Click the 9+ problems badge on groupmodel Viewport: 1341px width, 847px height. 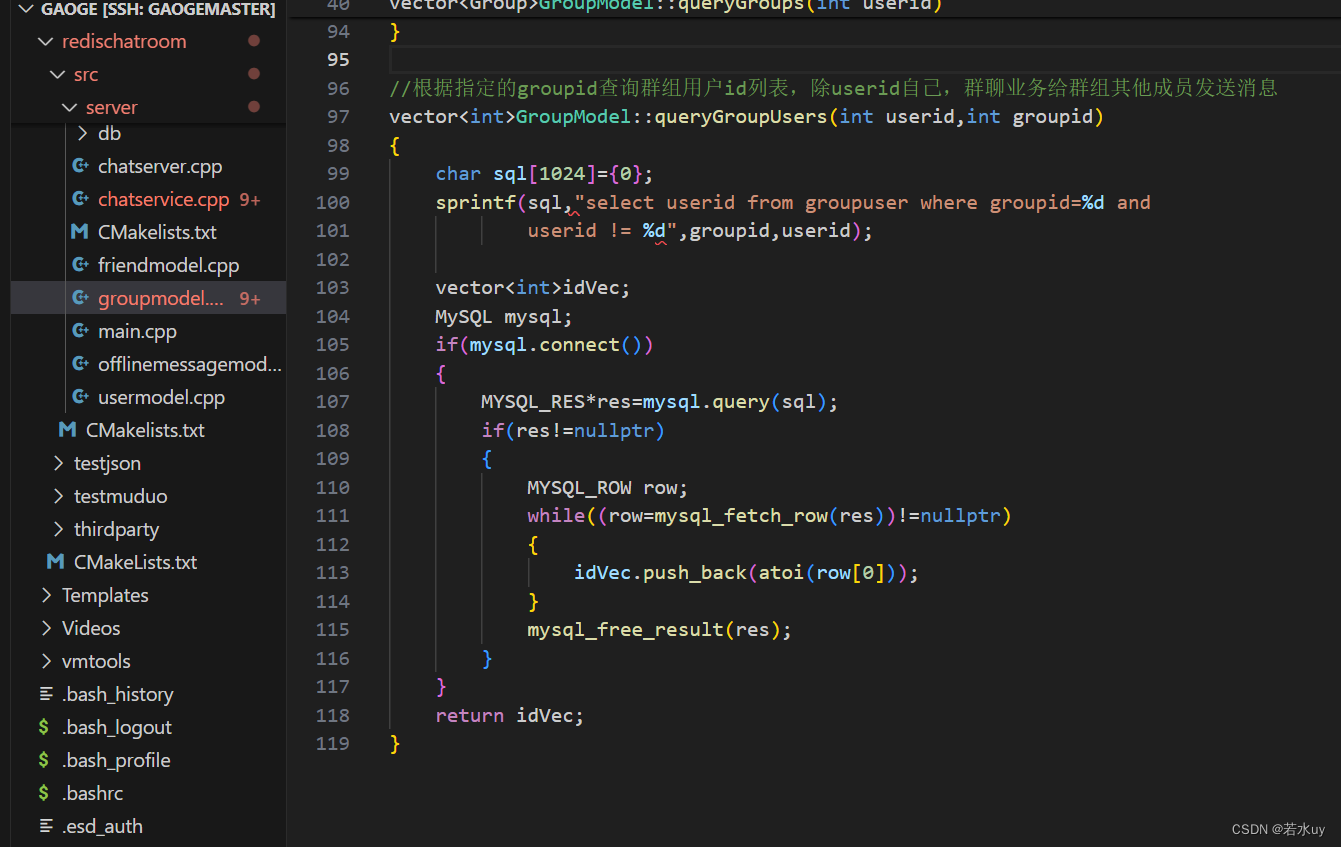click(250, 299)
